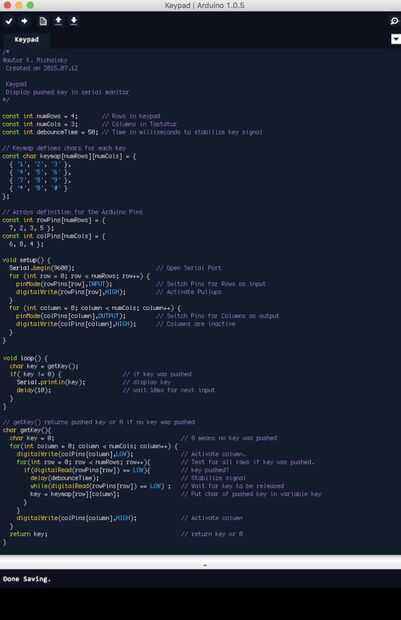
Task: Upload sketch with the right-arrow icon
Action: [x=25, y=21]
